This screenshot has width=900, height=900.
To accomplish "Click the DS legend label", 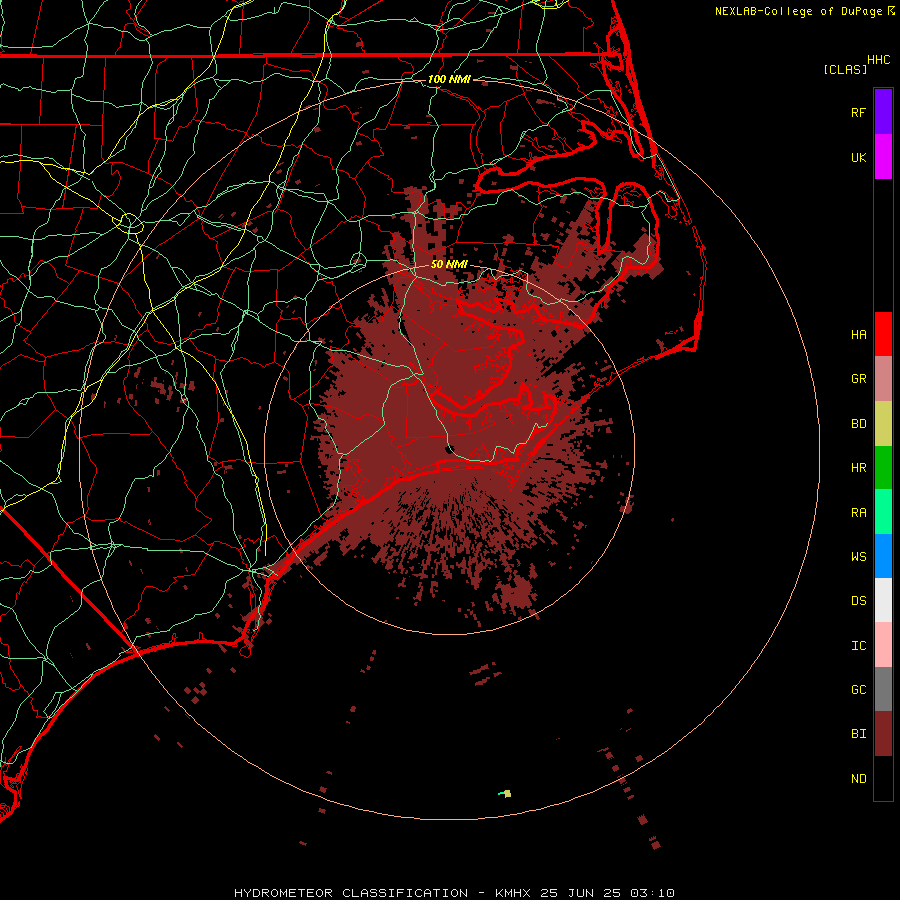I will tap(858, 601).
